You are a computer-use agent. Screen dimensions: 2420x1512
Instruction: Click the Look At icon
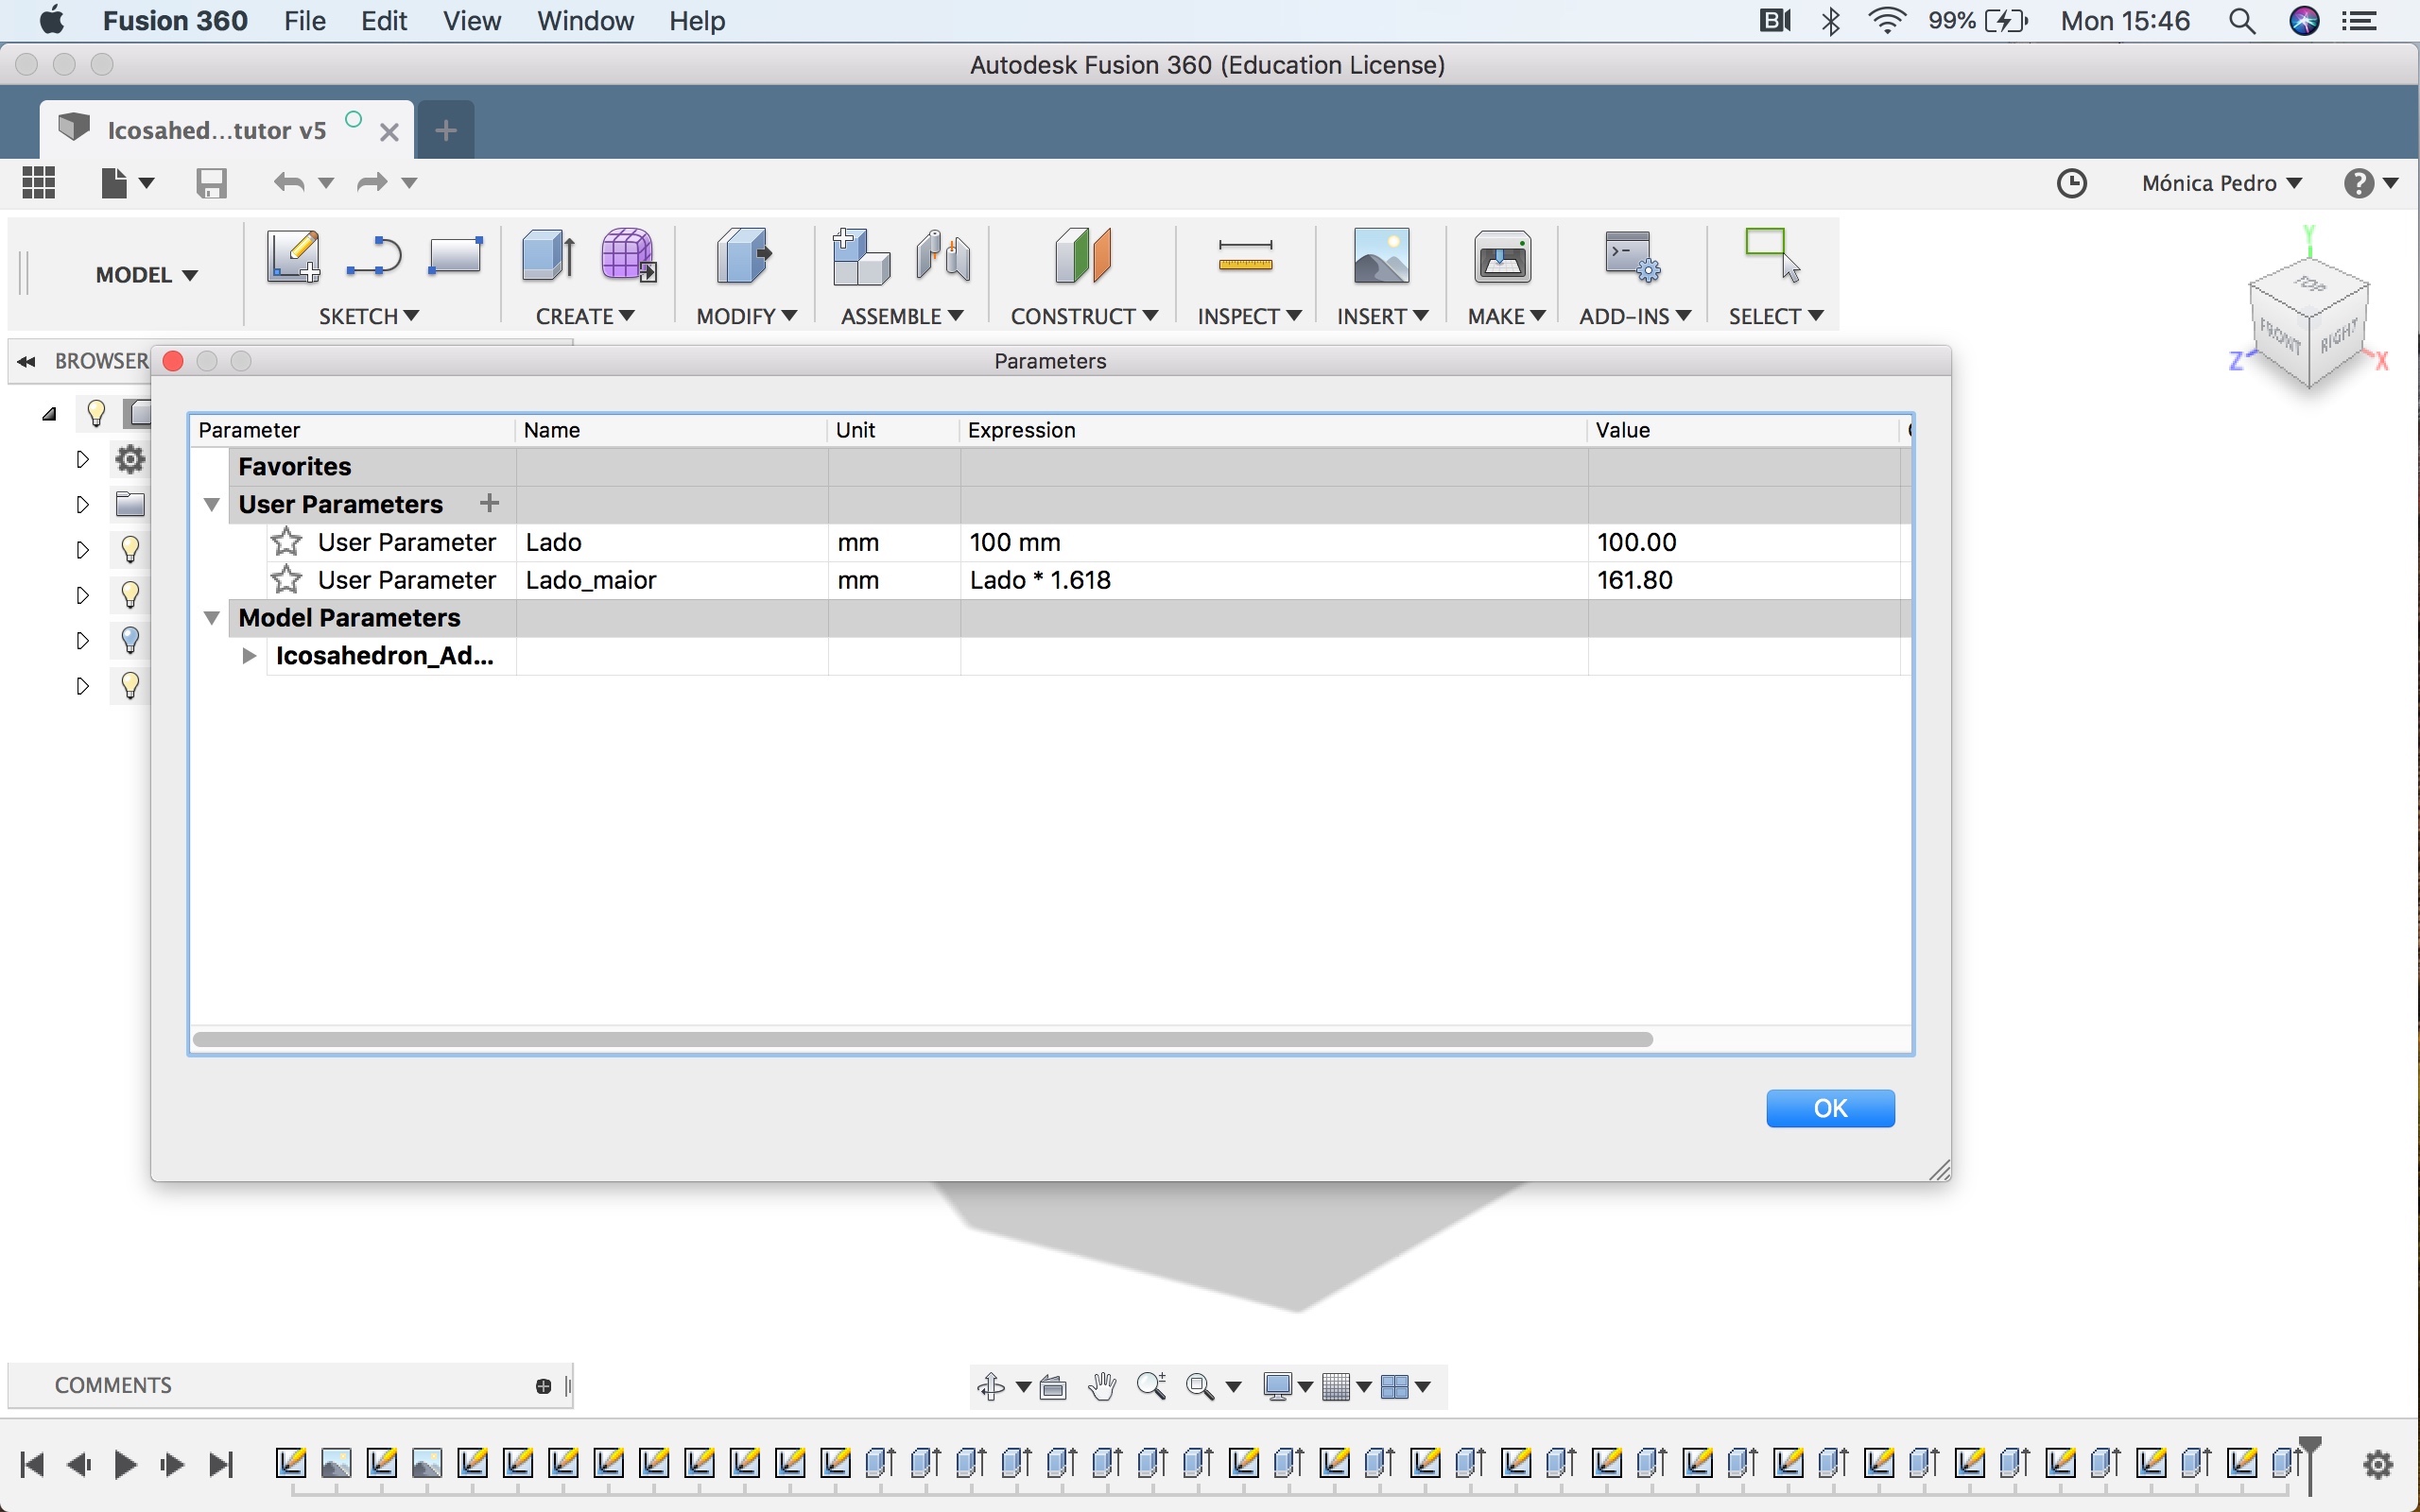click(x=1053, y=1387)
